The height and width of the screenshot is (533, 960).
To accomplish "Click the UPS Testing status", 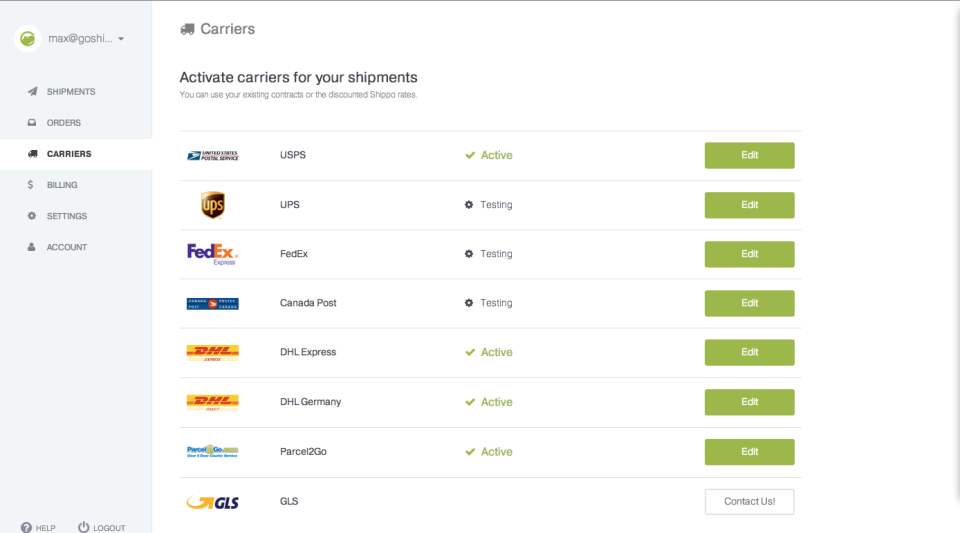I will [x=489, y=205].
